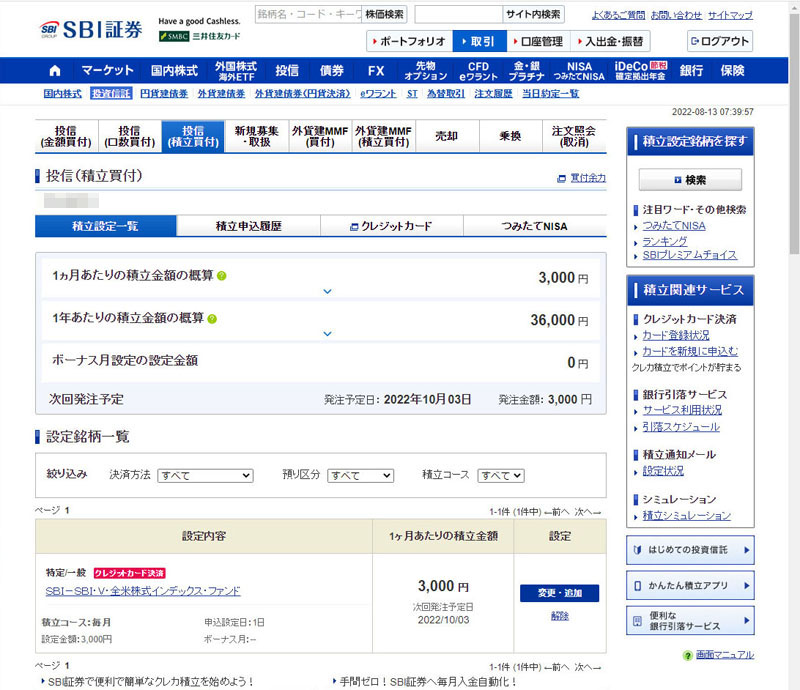Open 画面マニュアル help icon link
Viewport: 800px width, 690px height.
688,654
